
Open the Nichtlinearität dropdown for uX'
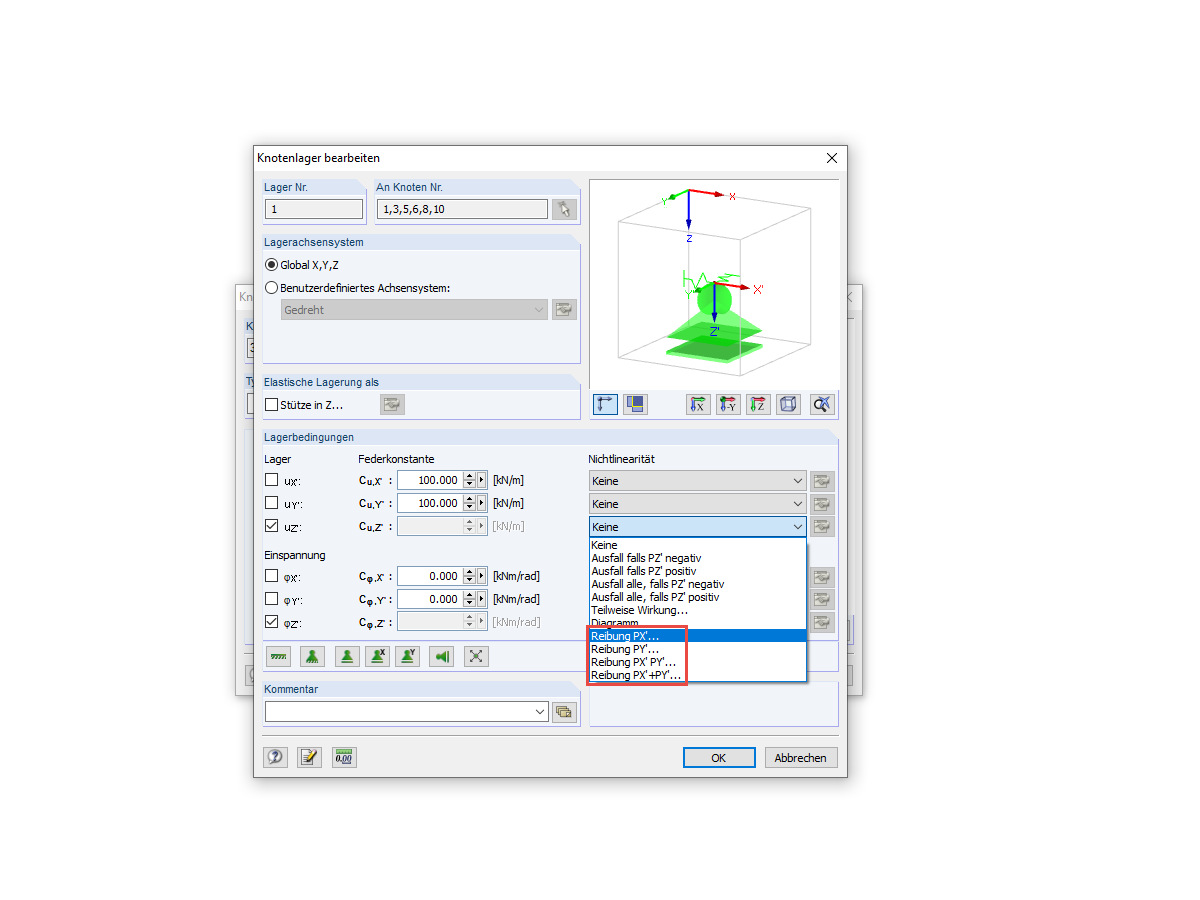point(797,480)
